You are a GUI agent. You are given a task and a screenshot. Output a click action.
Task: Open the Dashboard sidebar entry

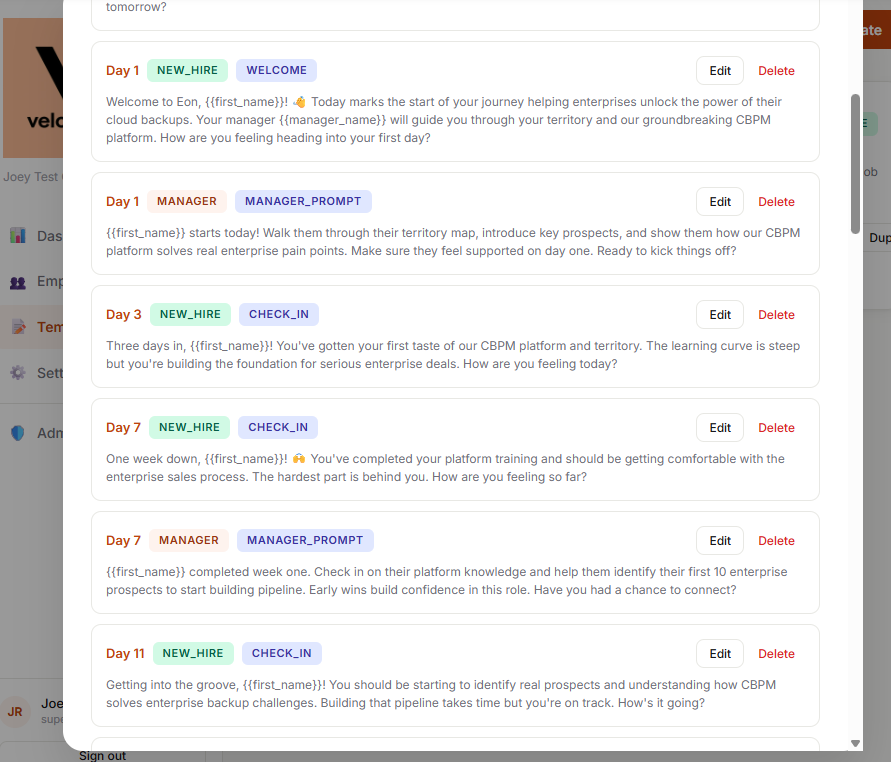click(x=40, y=235)
